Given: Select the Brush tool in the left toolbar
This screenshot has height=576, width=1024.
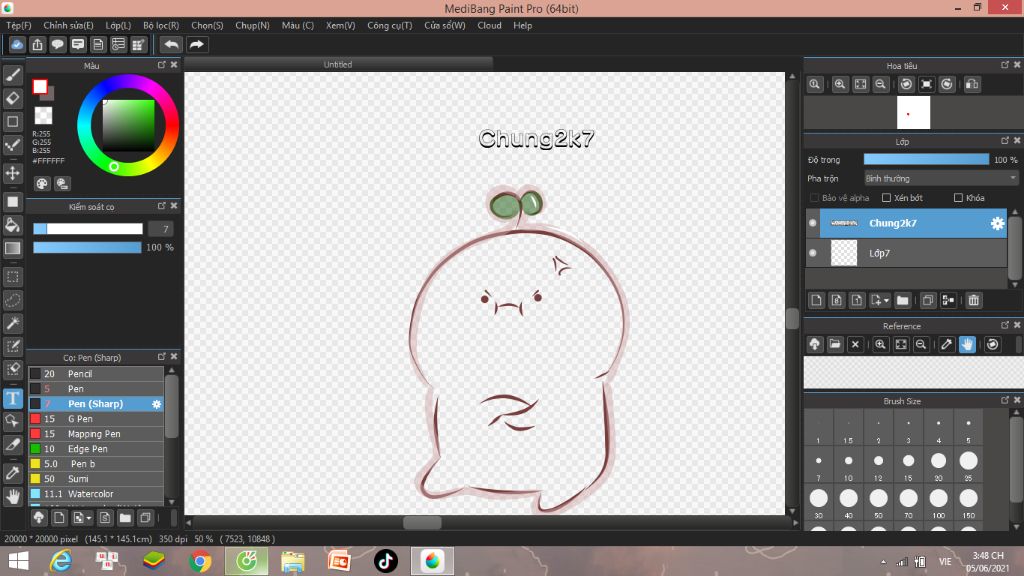Looking at the screenshot, I should (12, 75).
